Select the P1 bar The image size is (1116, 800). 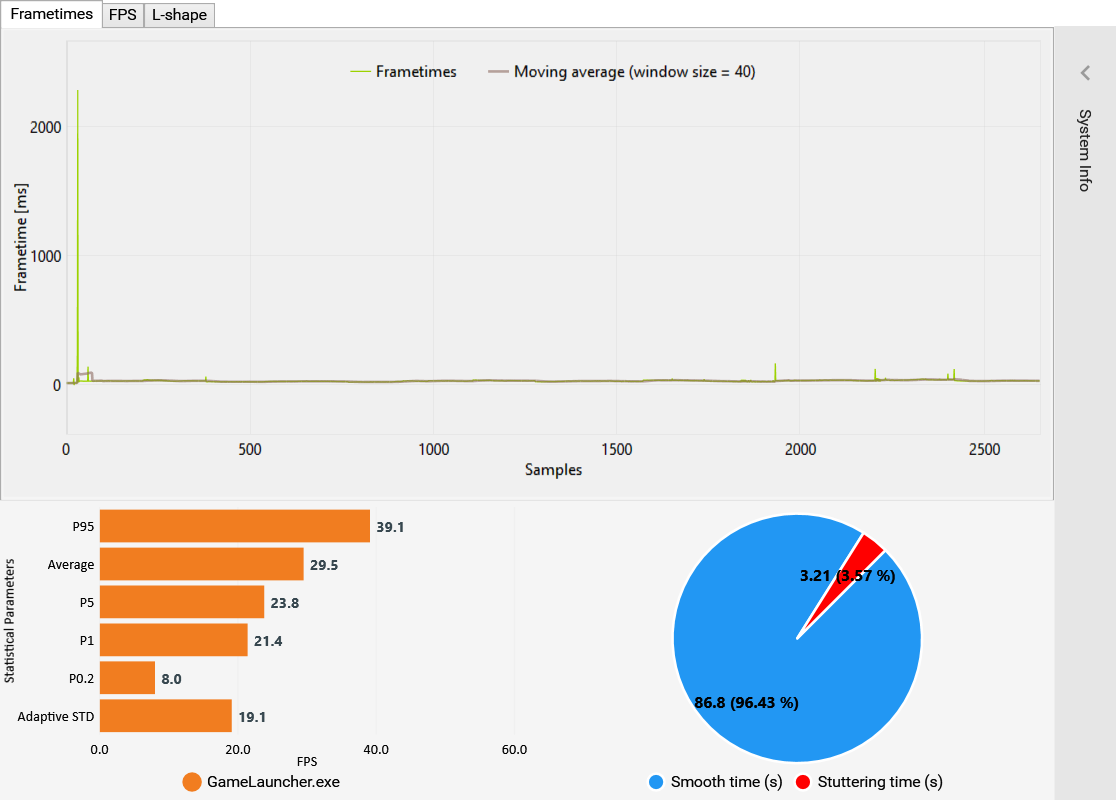click(174, 640)
